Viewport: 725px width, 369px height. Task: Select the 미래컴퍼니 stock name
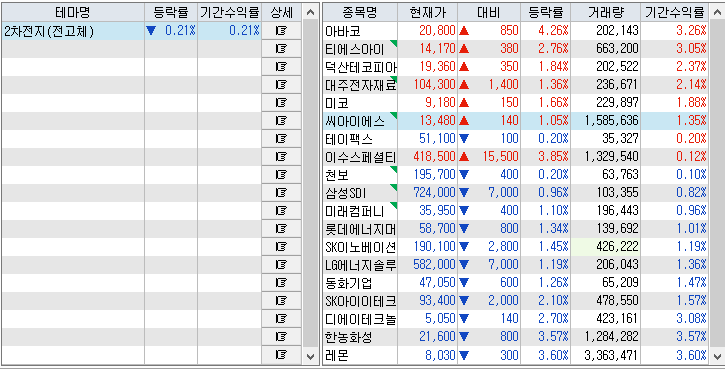pyautogui.click(x=355, y=211)
